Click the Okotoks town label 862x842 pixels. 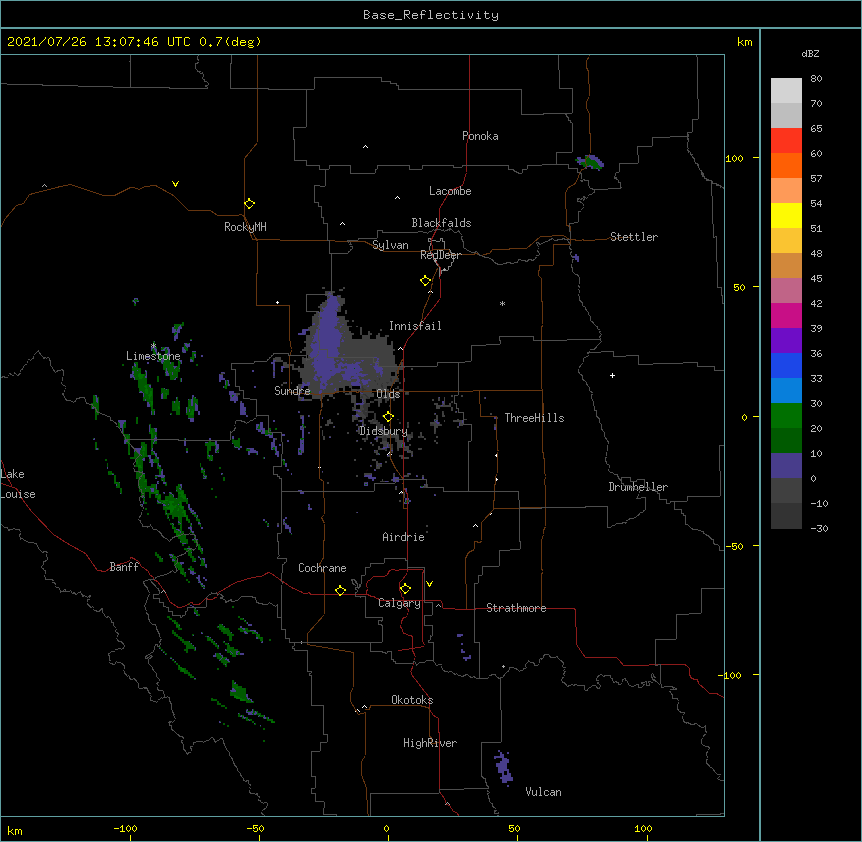click(x=412, y=700)
